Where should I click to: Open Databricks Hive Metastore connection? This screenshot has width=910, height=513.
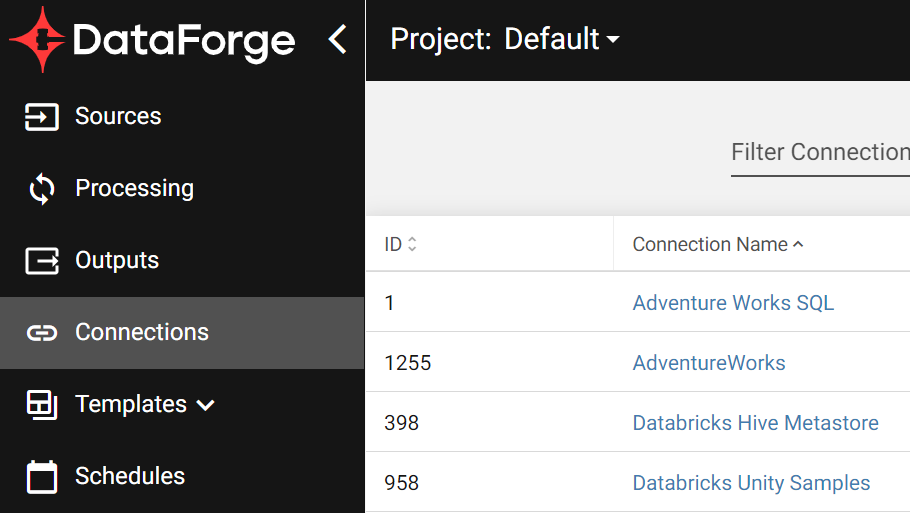pos(756,423)
